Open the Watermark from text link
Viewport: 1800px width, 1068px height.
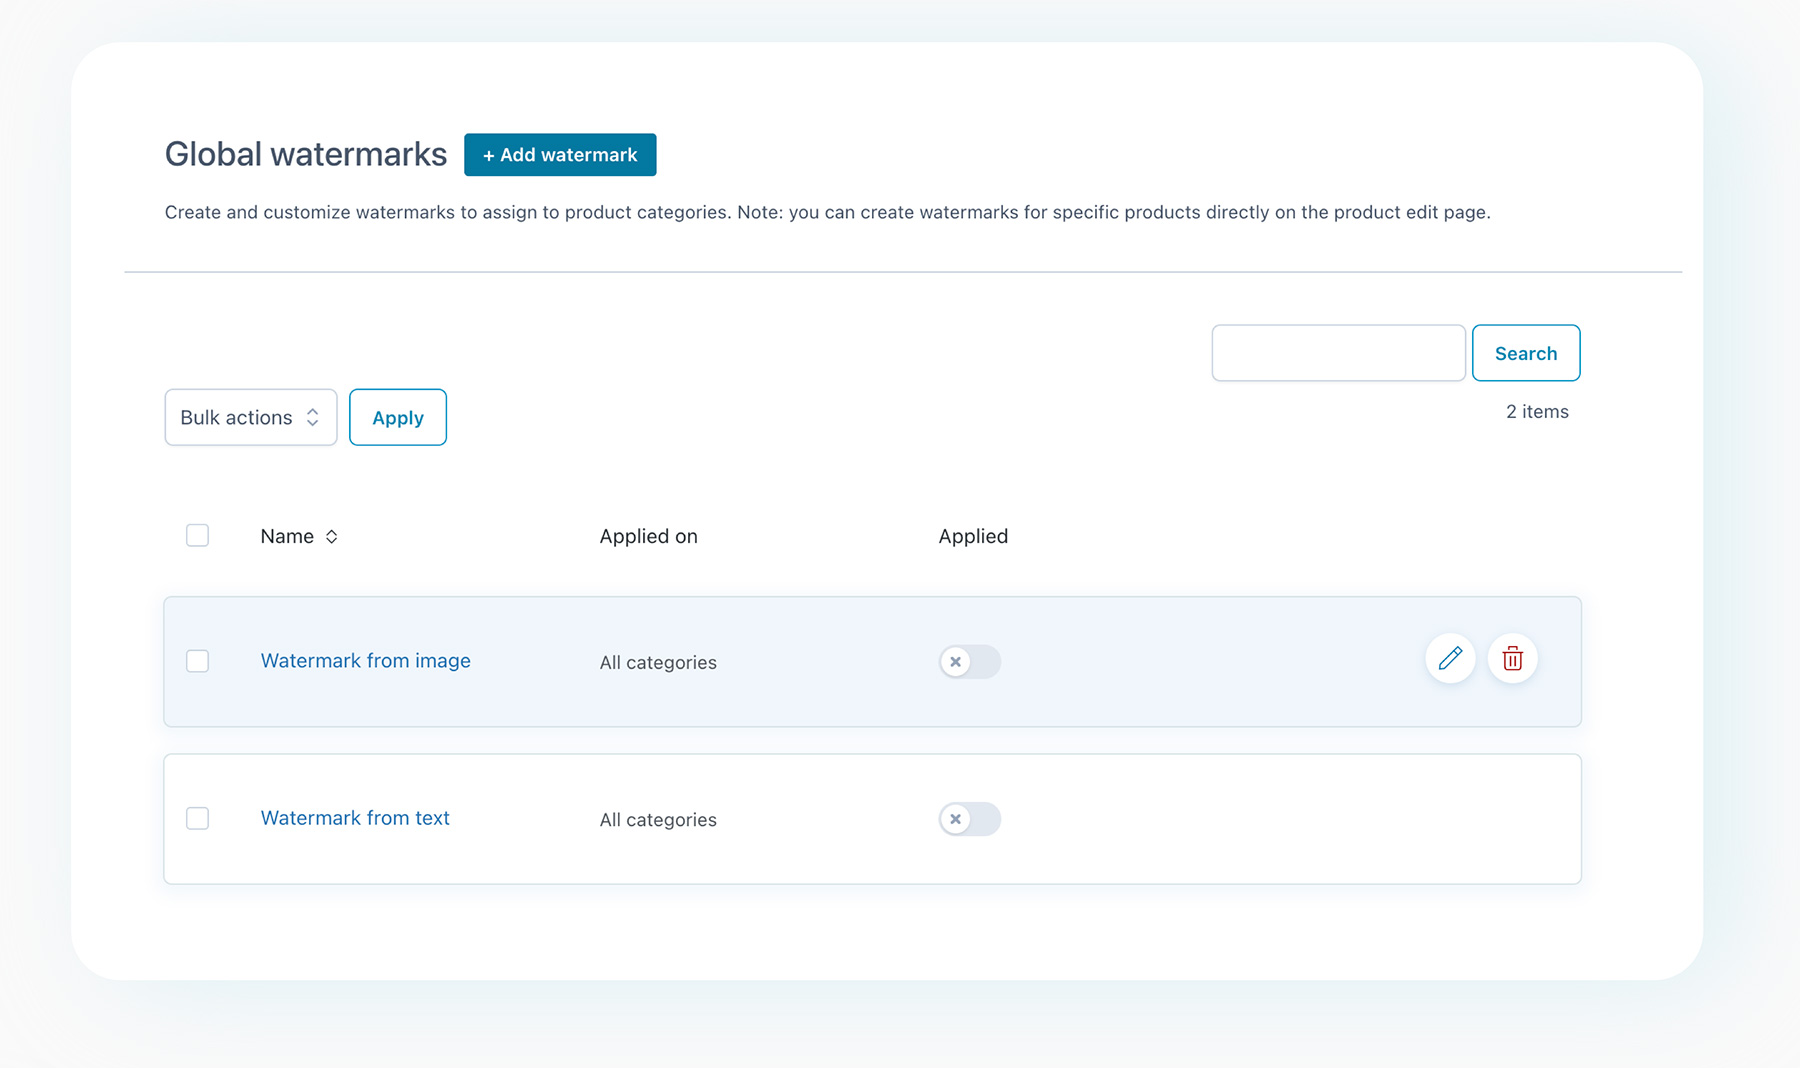(355, 818)
